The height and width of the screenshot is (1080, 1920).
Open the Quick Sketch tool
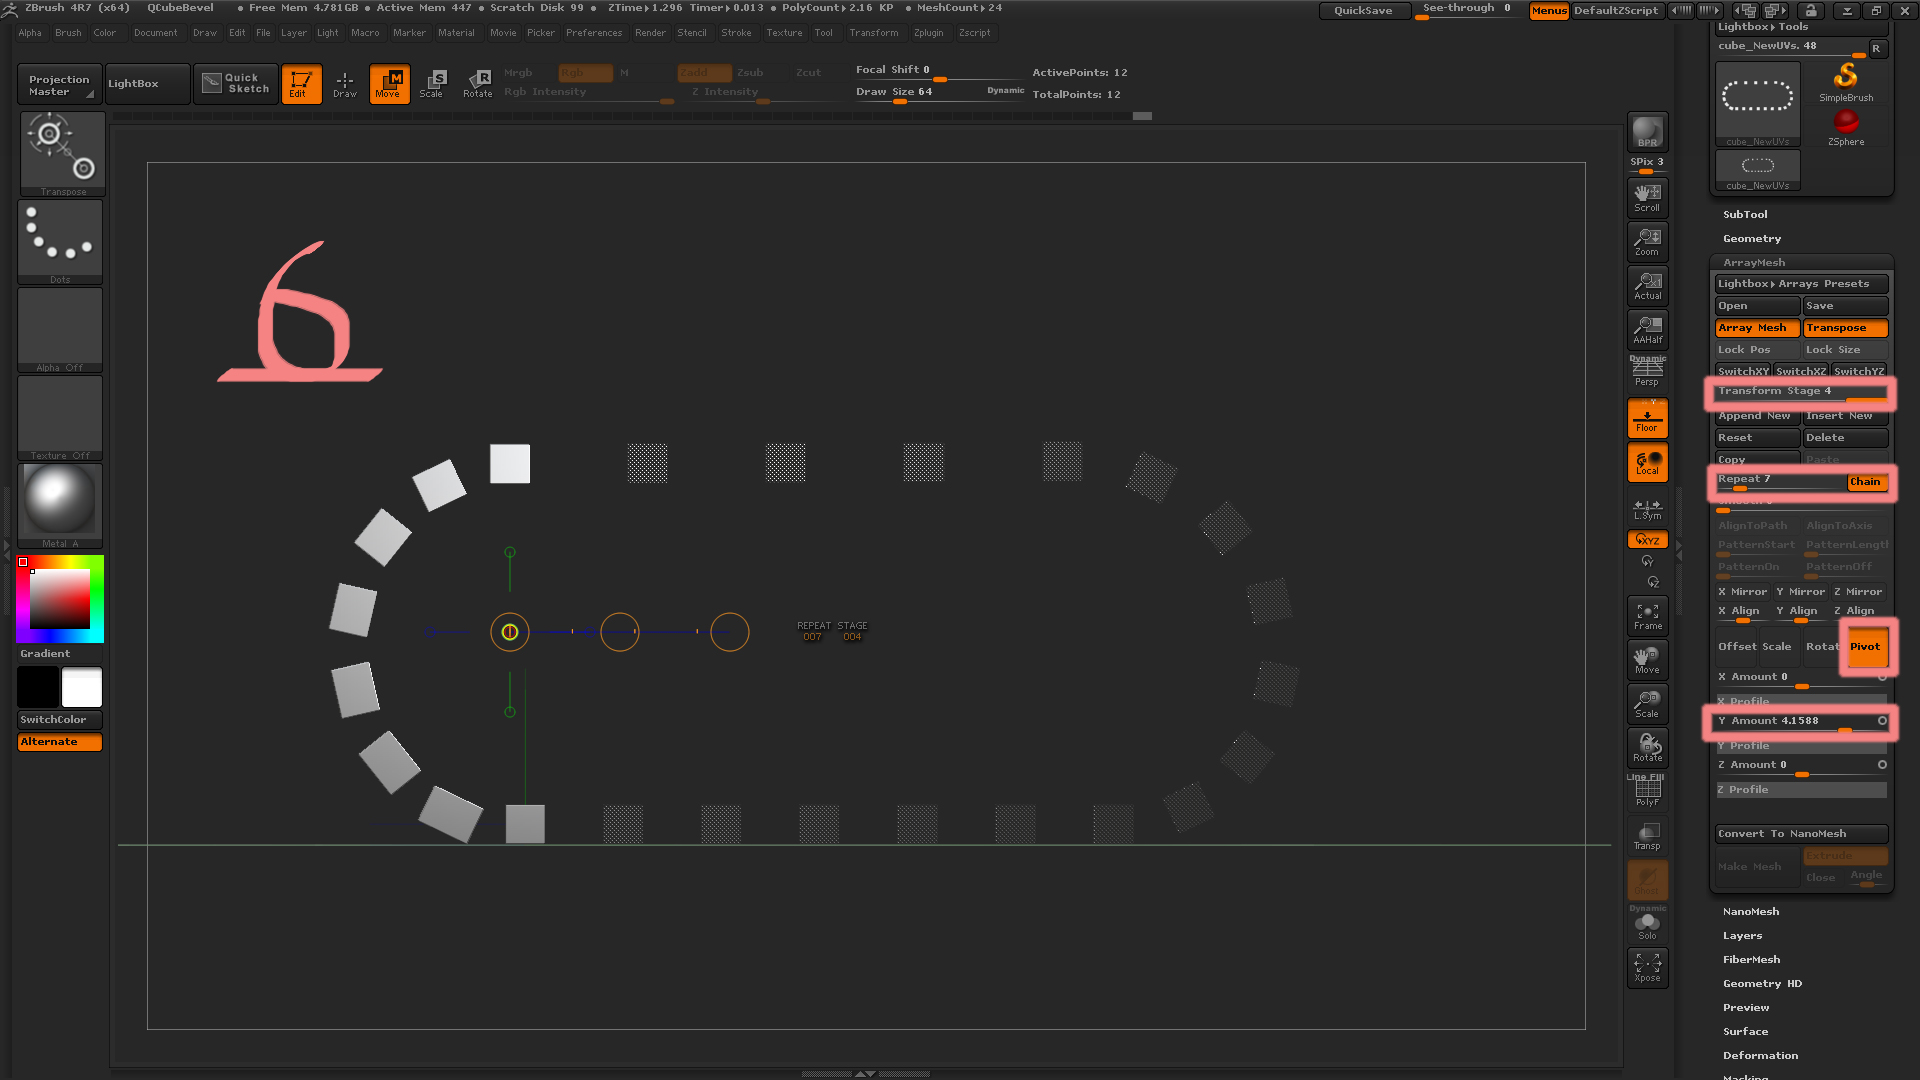tap(236, 84)
